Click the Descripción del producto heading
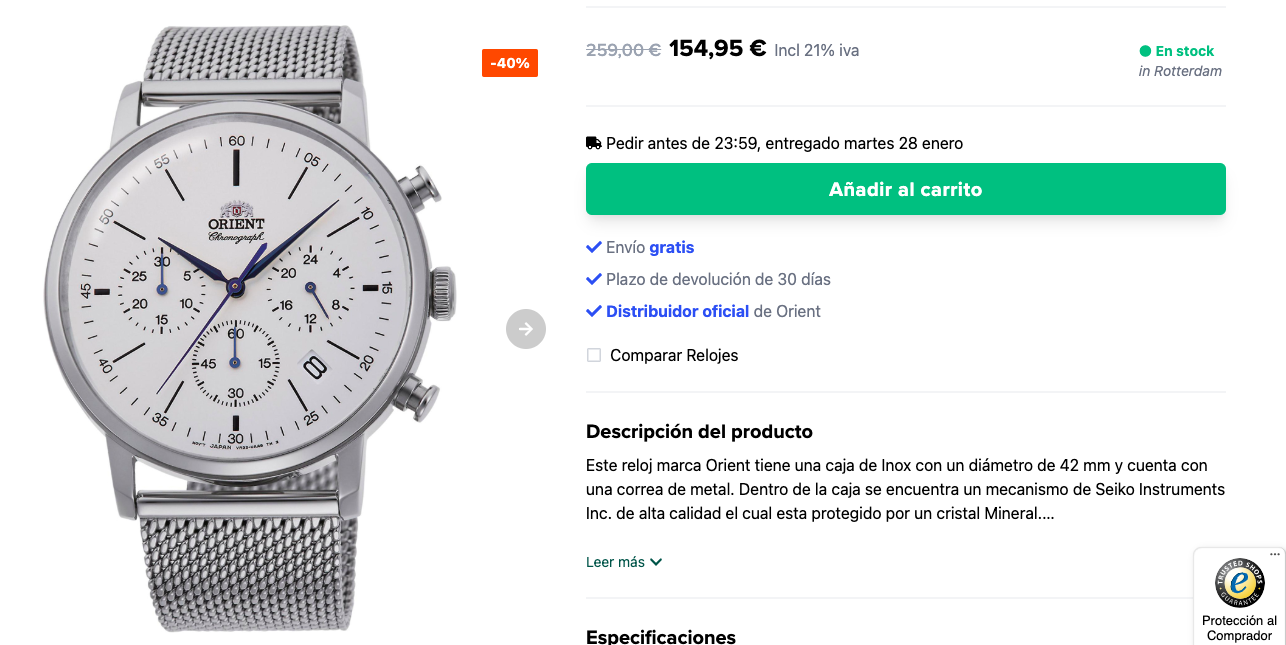 coord(699,432)
